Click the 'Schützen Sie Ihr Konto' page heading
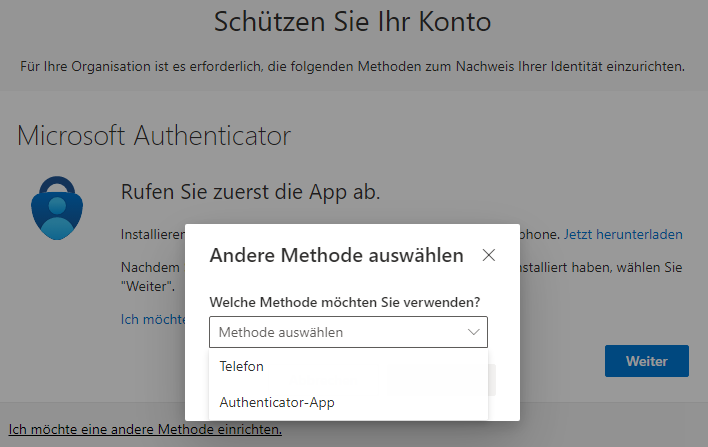The image size is (708, 447). (x=353, y=21)
